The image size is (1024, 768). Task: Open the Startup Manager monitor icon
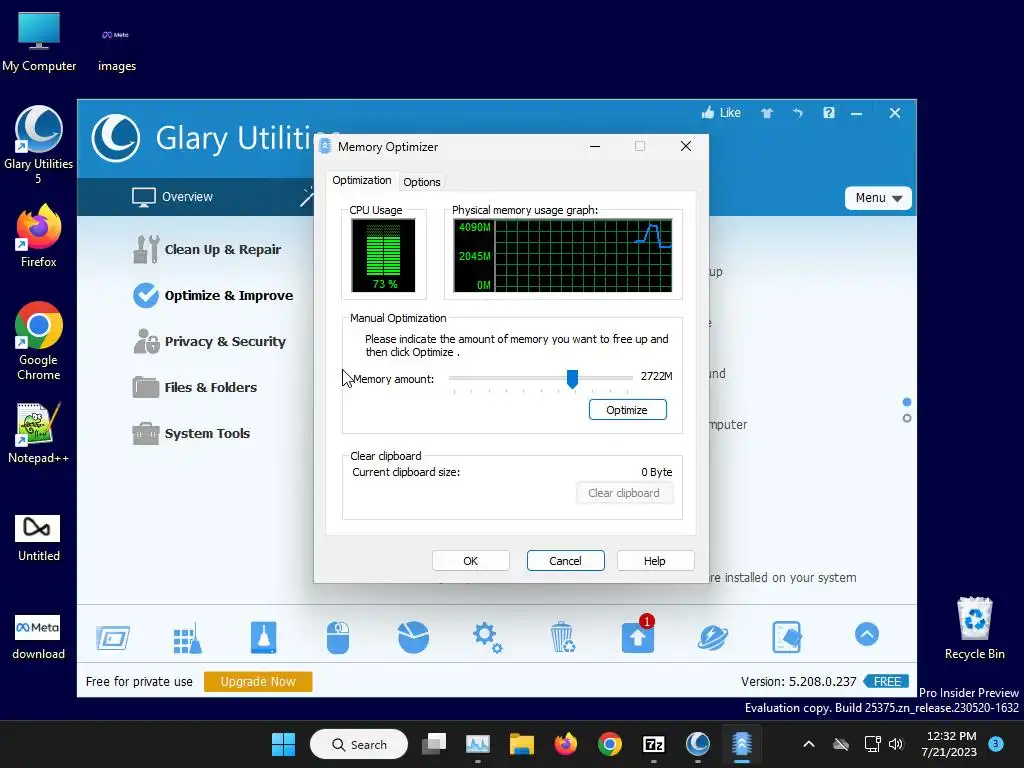pos(113,637)
